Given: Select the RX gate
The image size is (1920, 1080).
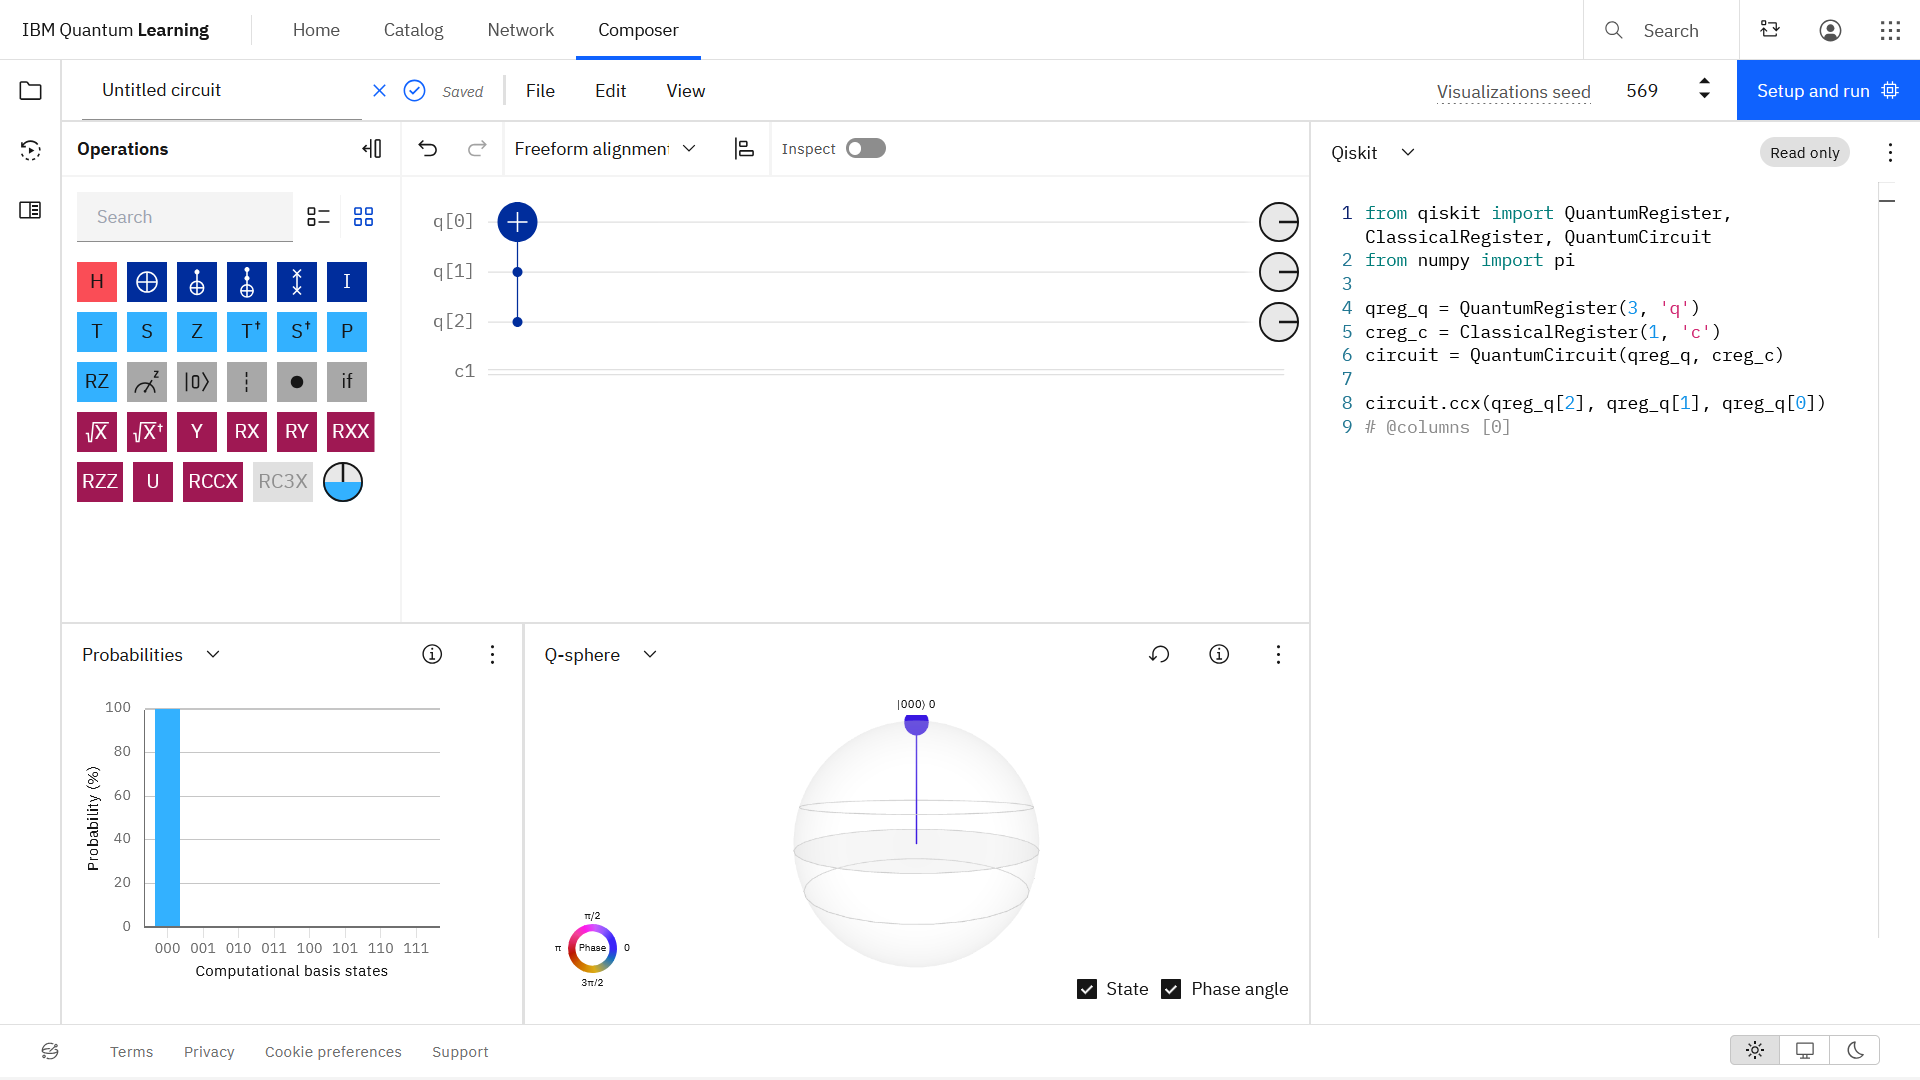Looking at the screenshot, I should click(x=247, y=432).
